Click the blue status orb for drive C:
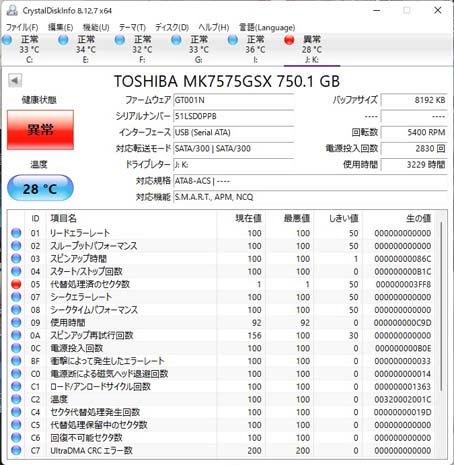 7,40
